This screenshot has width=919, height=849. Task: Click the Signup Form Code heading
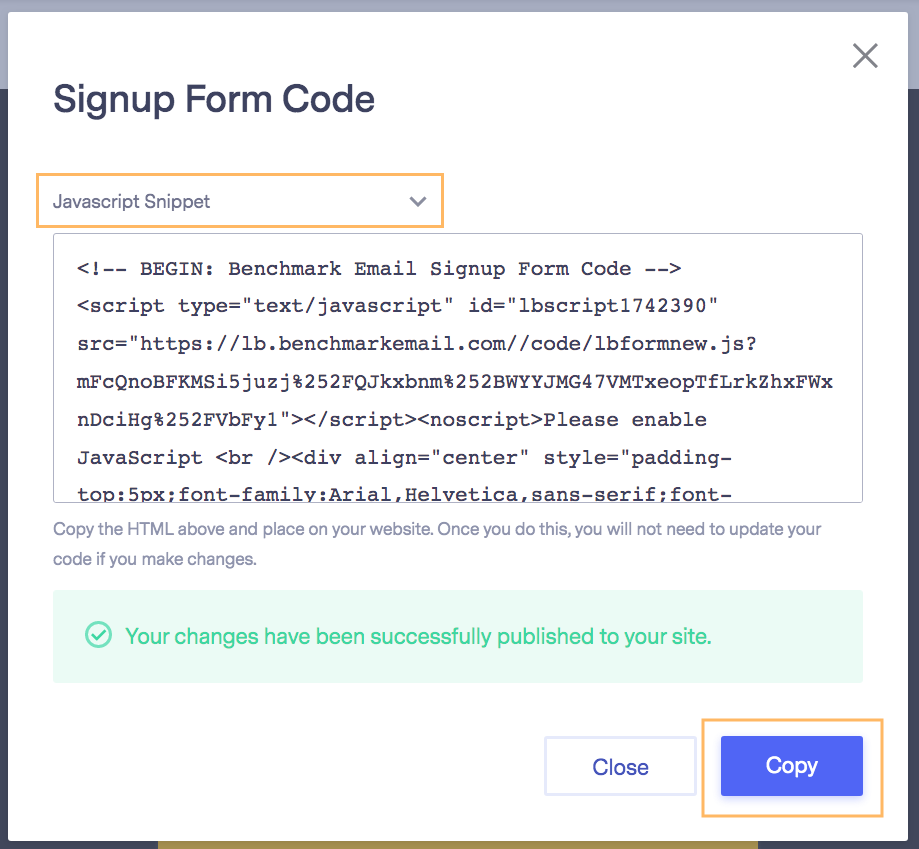(214, 100)
